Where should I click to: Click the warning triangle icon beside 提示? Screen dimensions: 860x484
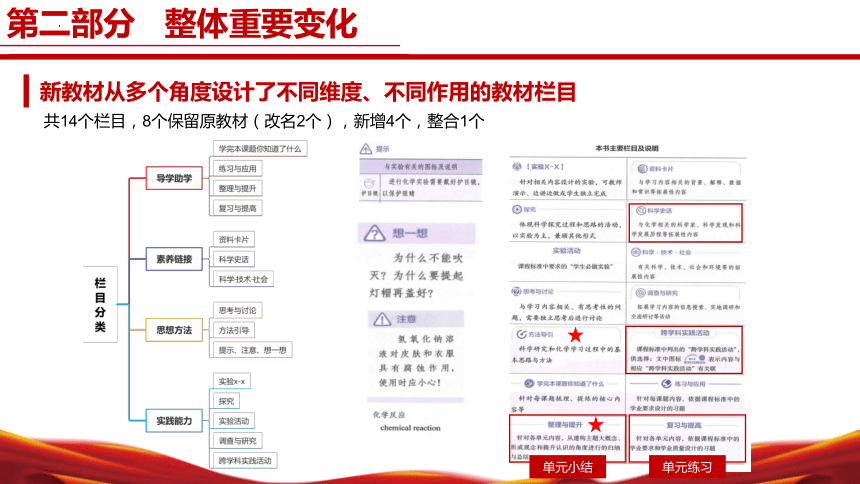[x=366, y=149]
